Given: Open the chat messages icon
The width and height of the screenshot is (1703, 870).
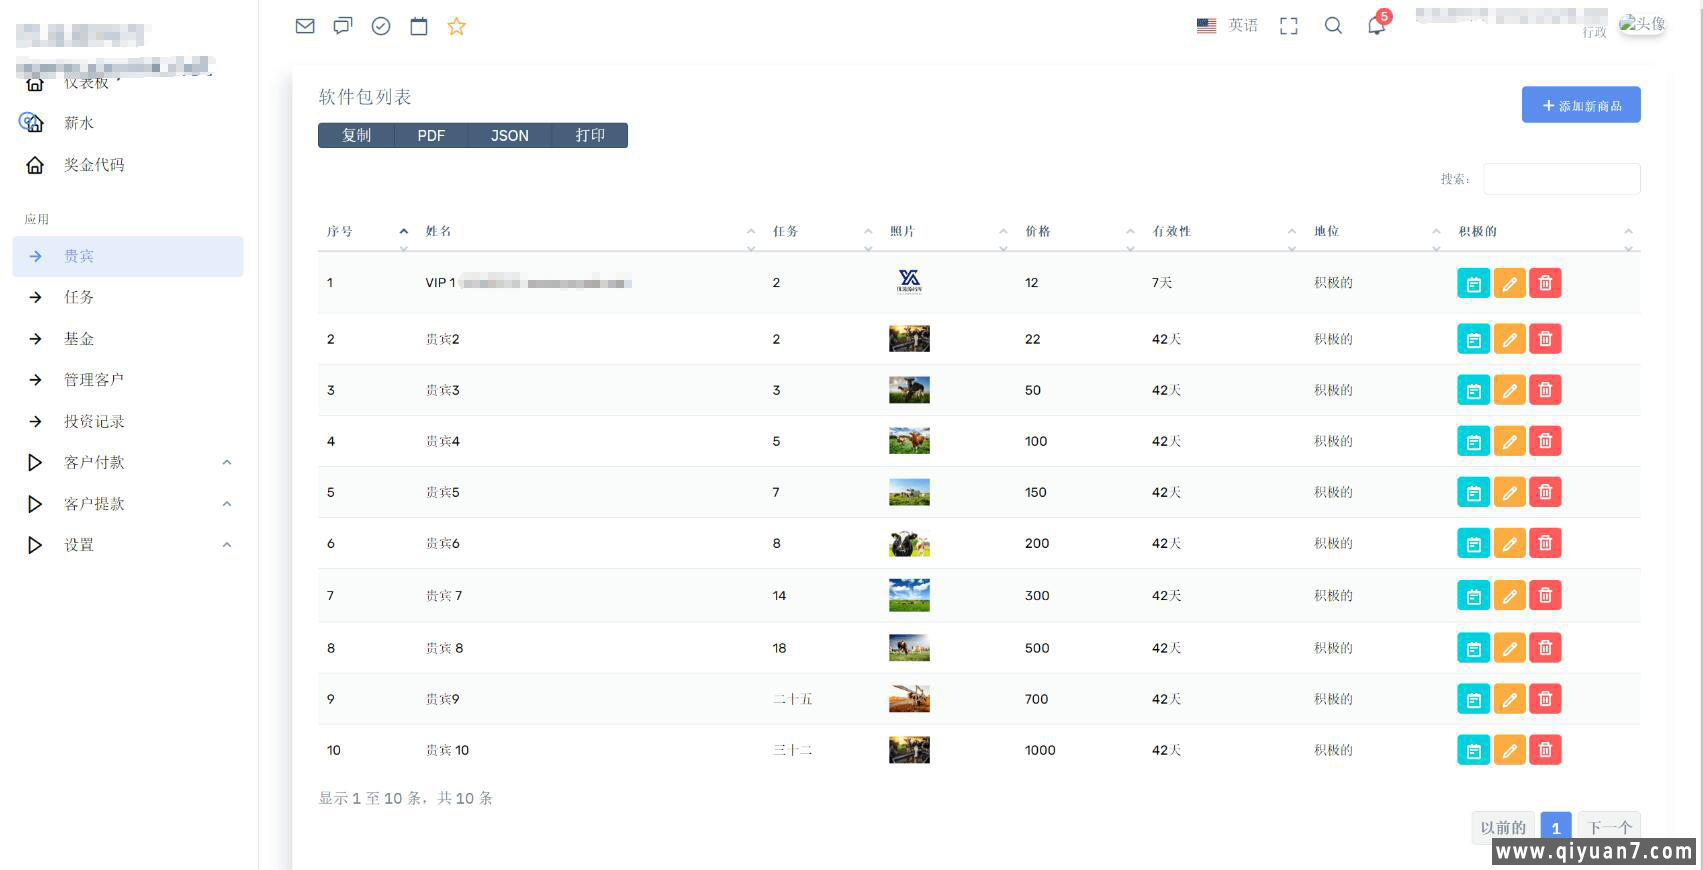Looking at the screenshot, I should click(343, 26).
